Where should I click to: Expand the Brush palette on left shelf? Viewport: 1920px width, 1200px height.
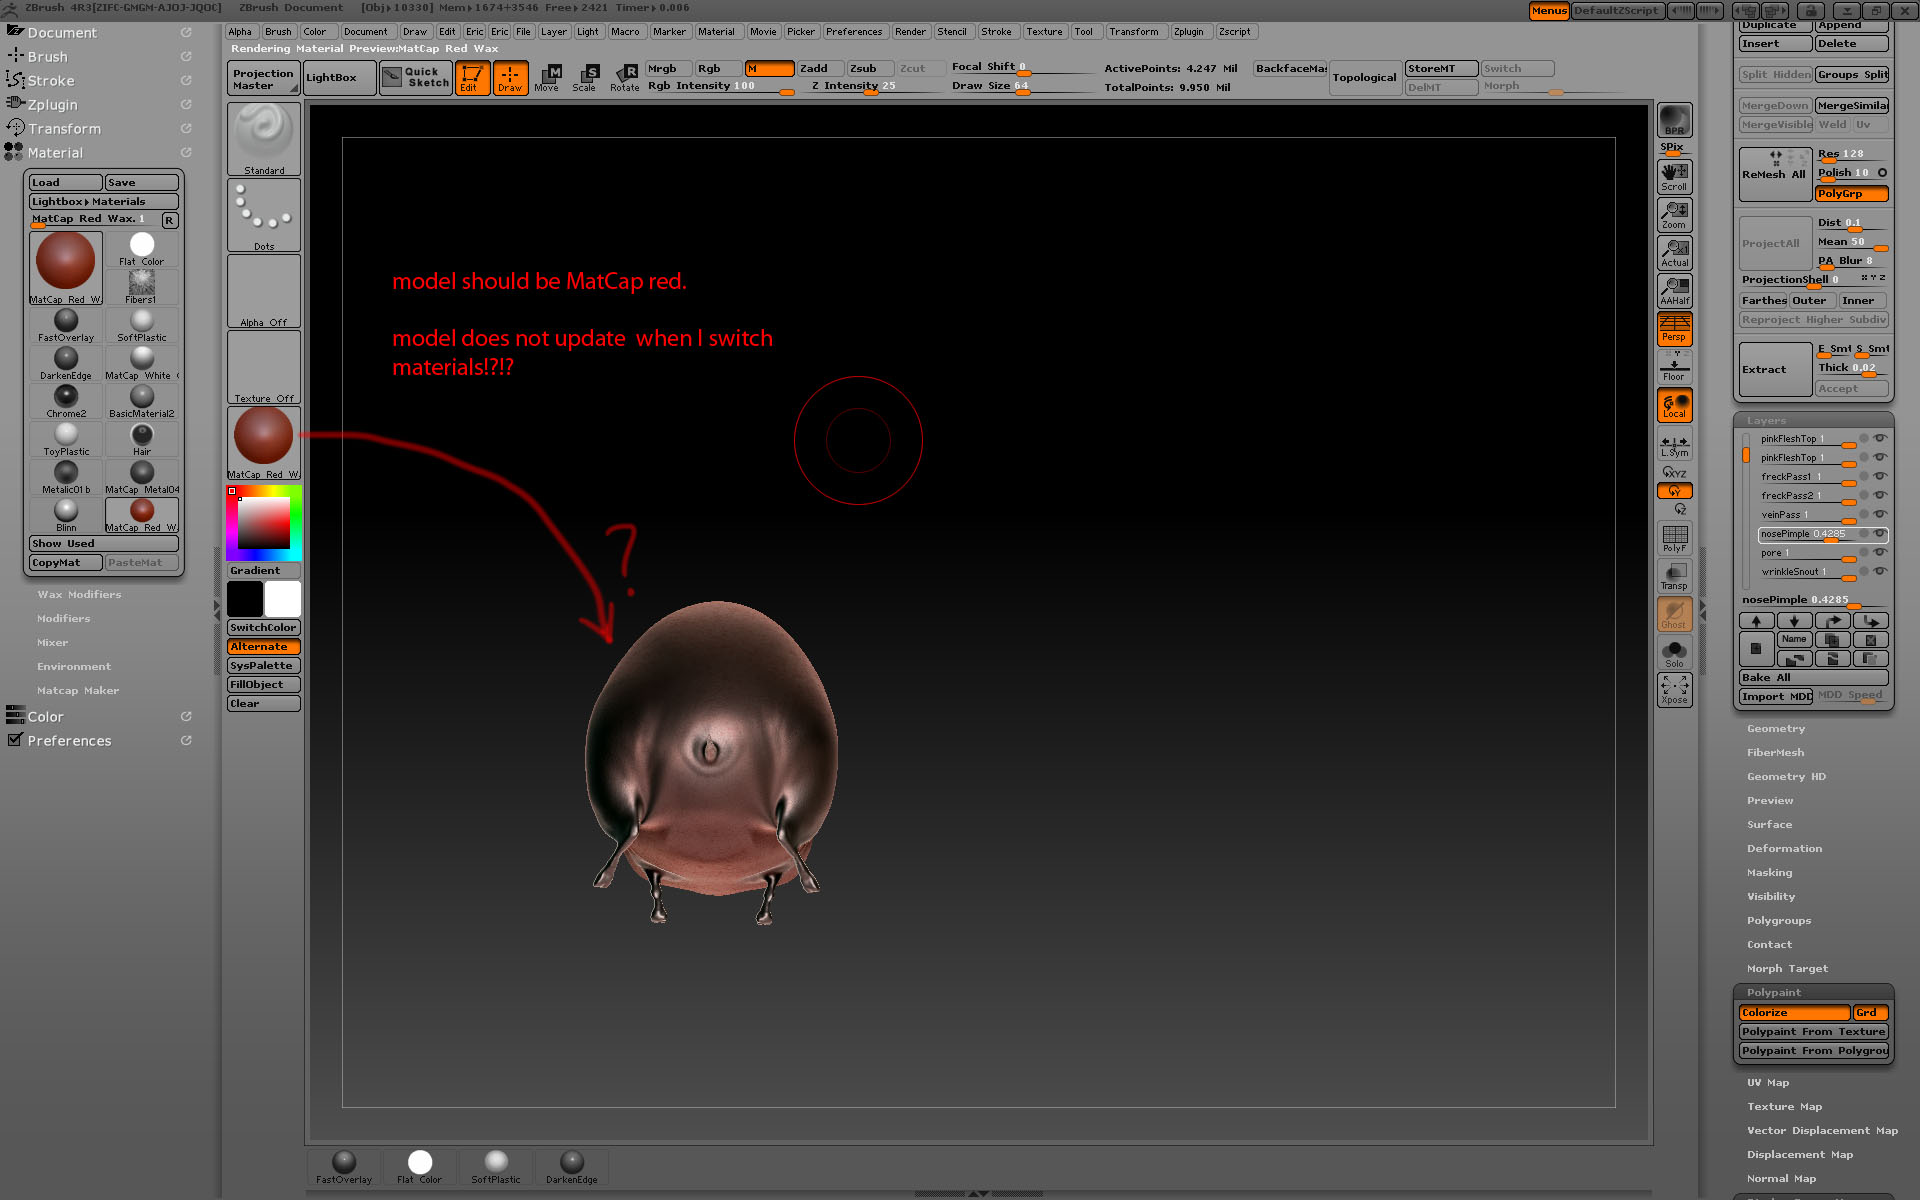pyautogui.click(x=48, y=57)
